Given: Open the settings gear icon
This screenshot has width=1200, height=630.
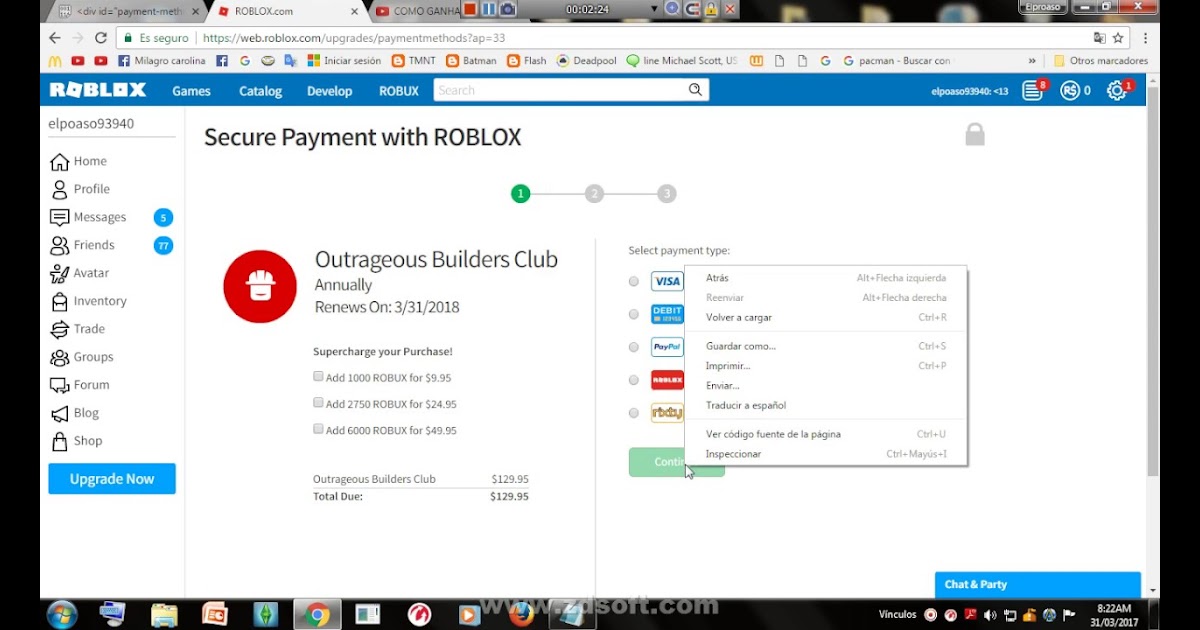Looking at the screenshot, I should click(x=1116, y=90).
